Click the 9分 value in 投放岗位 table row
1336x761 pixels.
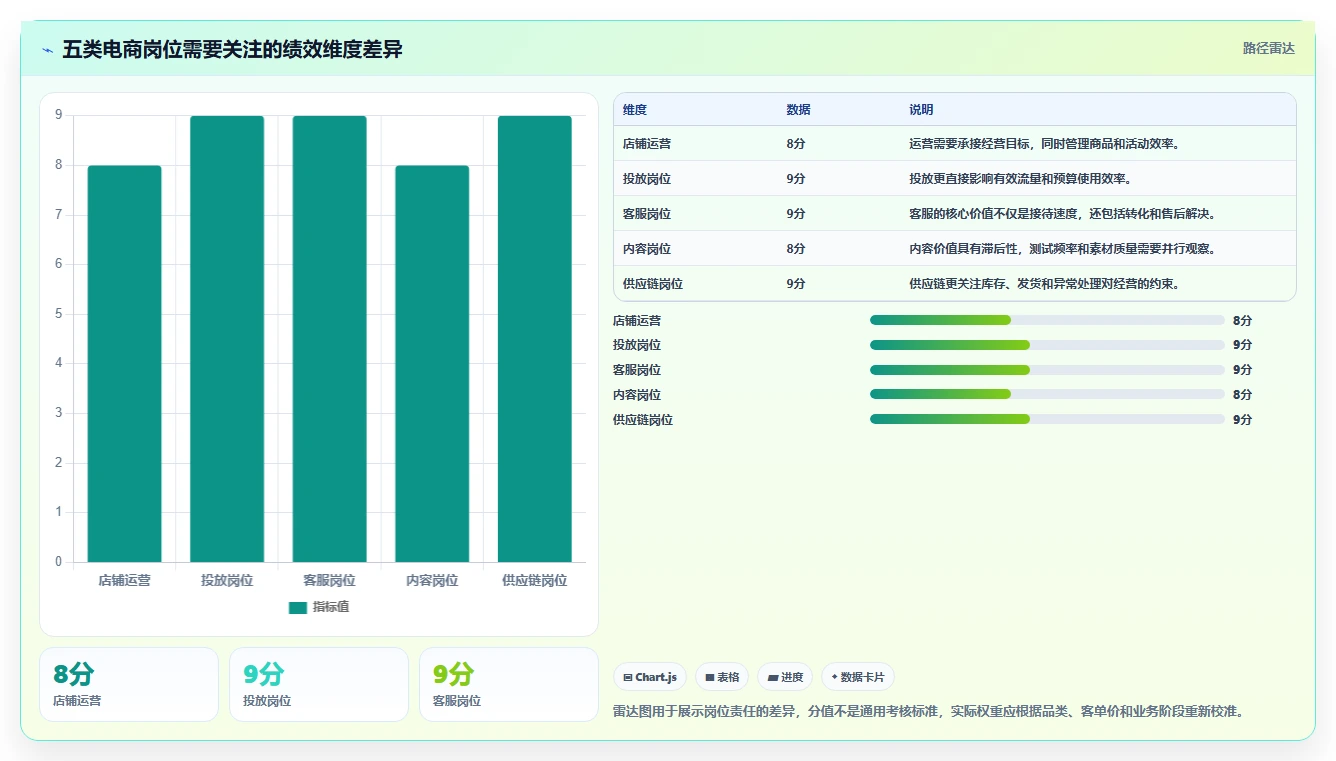(796, 179)
